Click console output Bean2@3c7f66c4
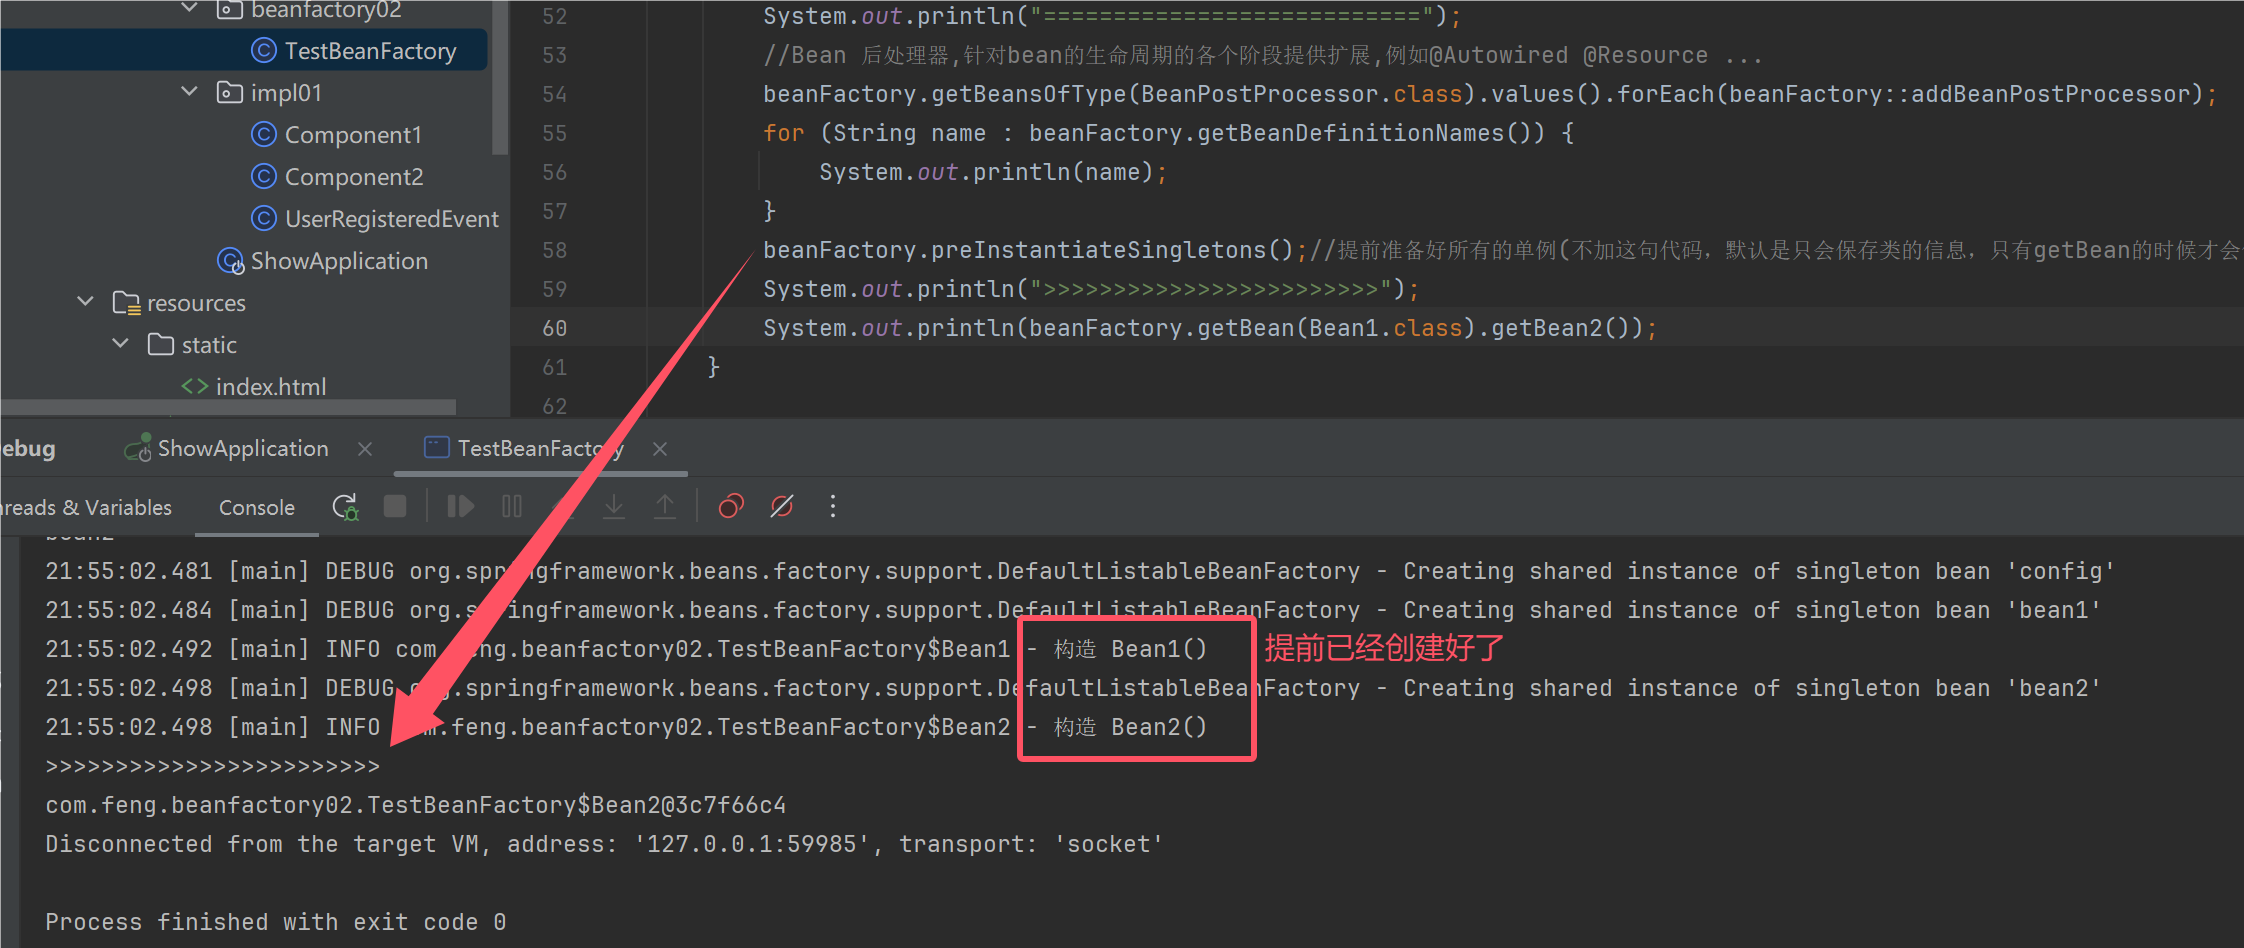This screenshot has height=948, width=2244. coord(416,805)
